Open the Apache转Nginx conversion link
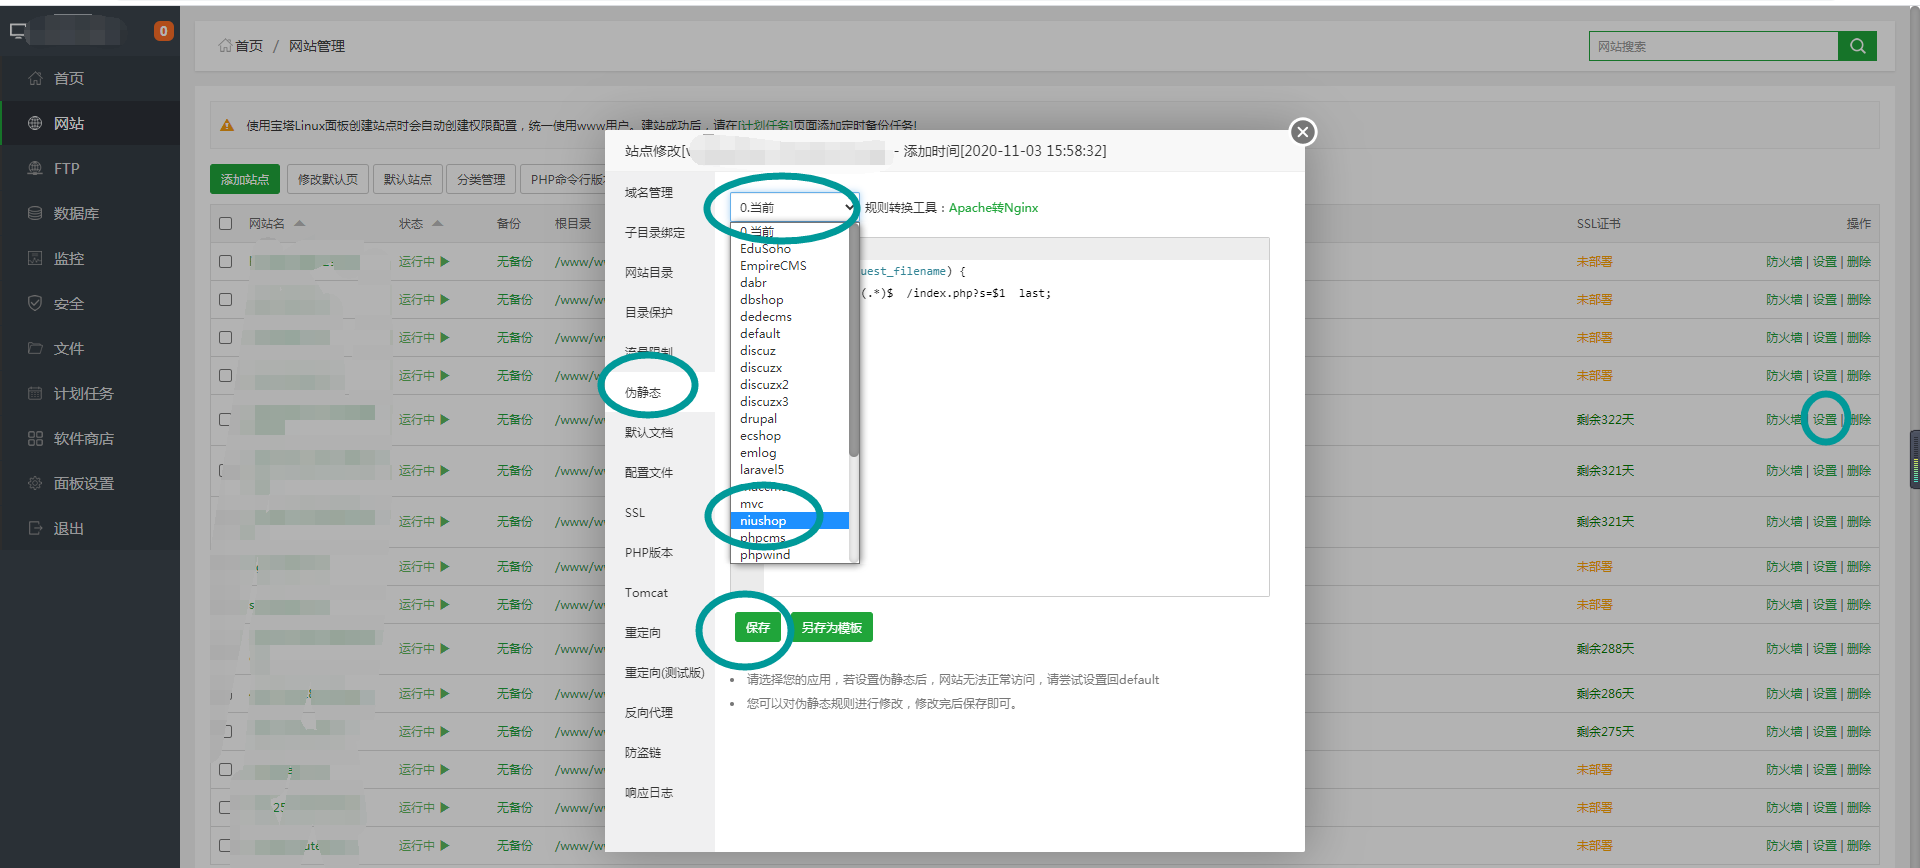 click(993, 208)
